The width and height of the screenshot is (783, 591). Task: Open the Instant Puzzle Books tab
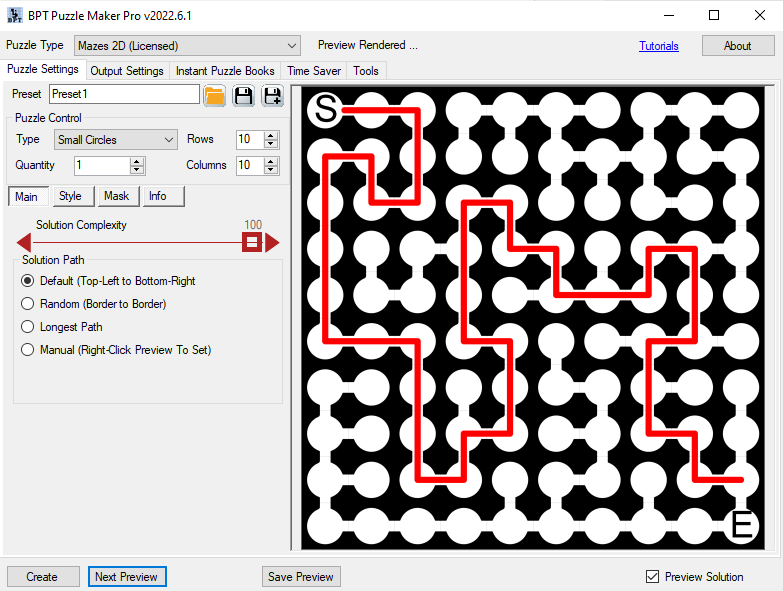coord(225,71)
